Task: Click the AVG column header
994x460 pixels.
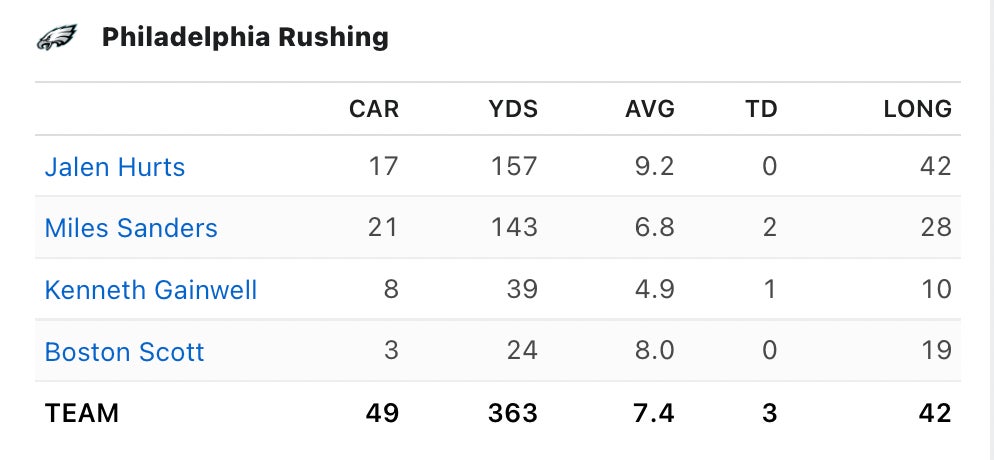Action: (650, 109)
